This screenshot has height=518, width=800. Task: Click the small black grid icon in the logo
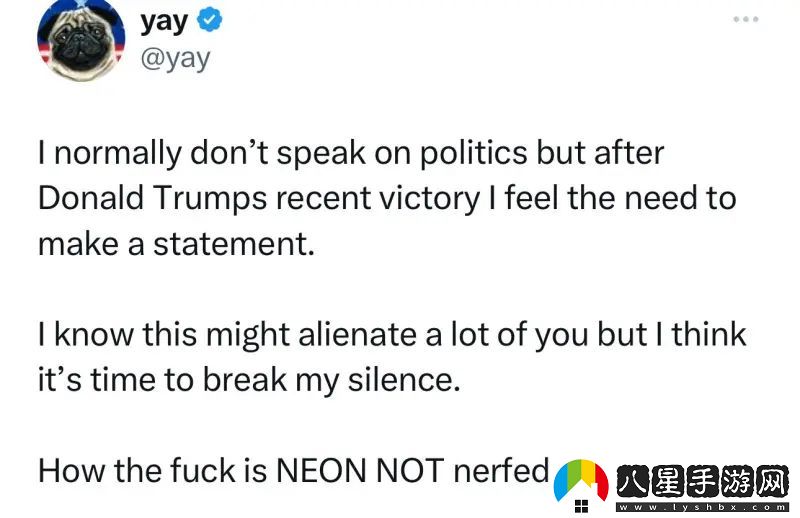click(581, 506)
